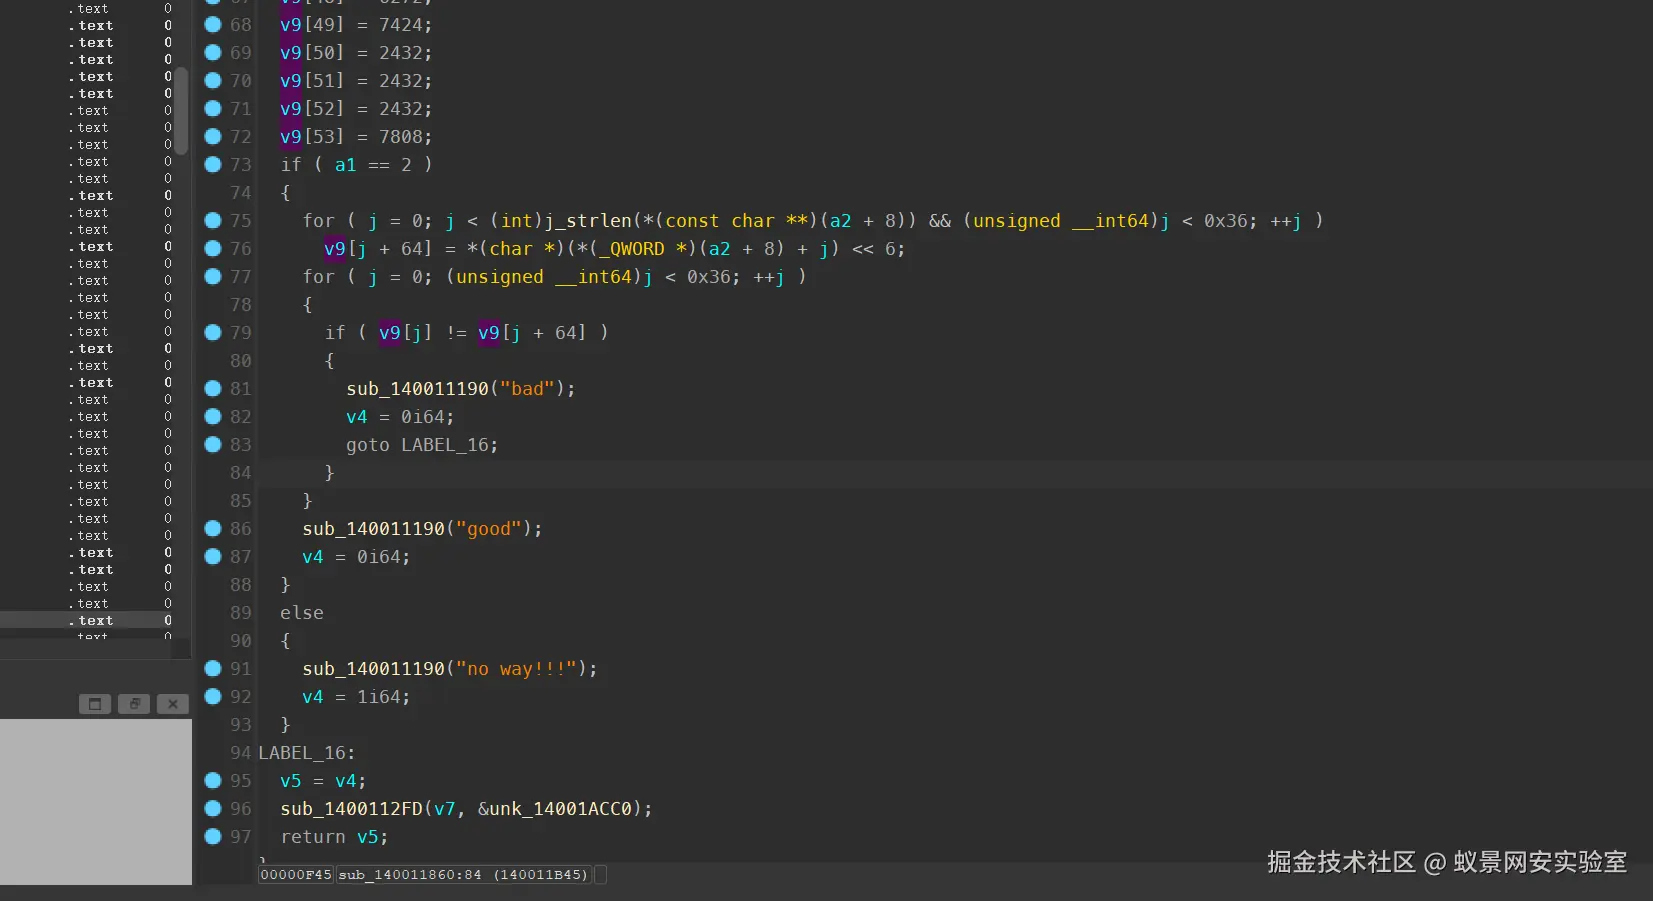Viewport: 1653px width, 901px height.
Task: Click v4 = 1i64 assignment
Action: (x=356, y=696)
